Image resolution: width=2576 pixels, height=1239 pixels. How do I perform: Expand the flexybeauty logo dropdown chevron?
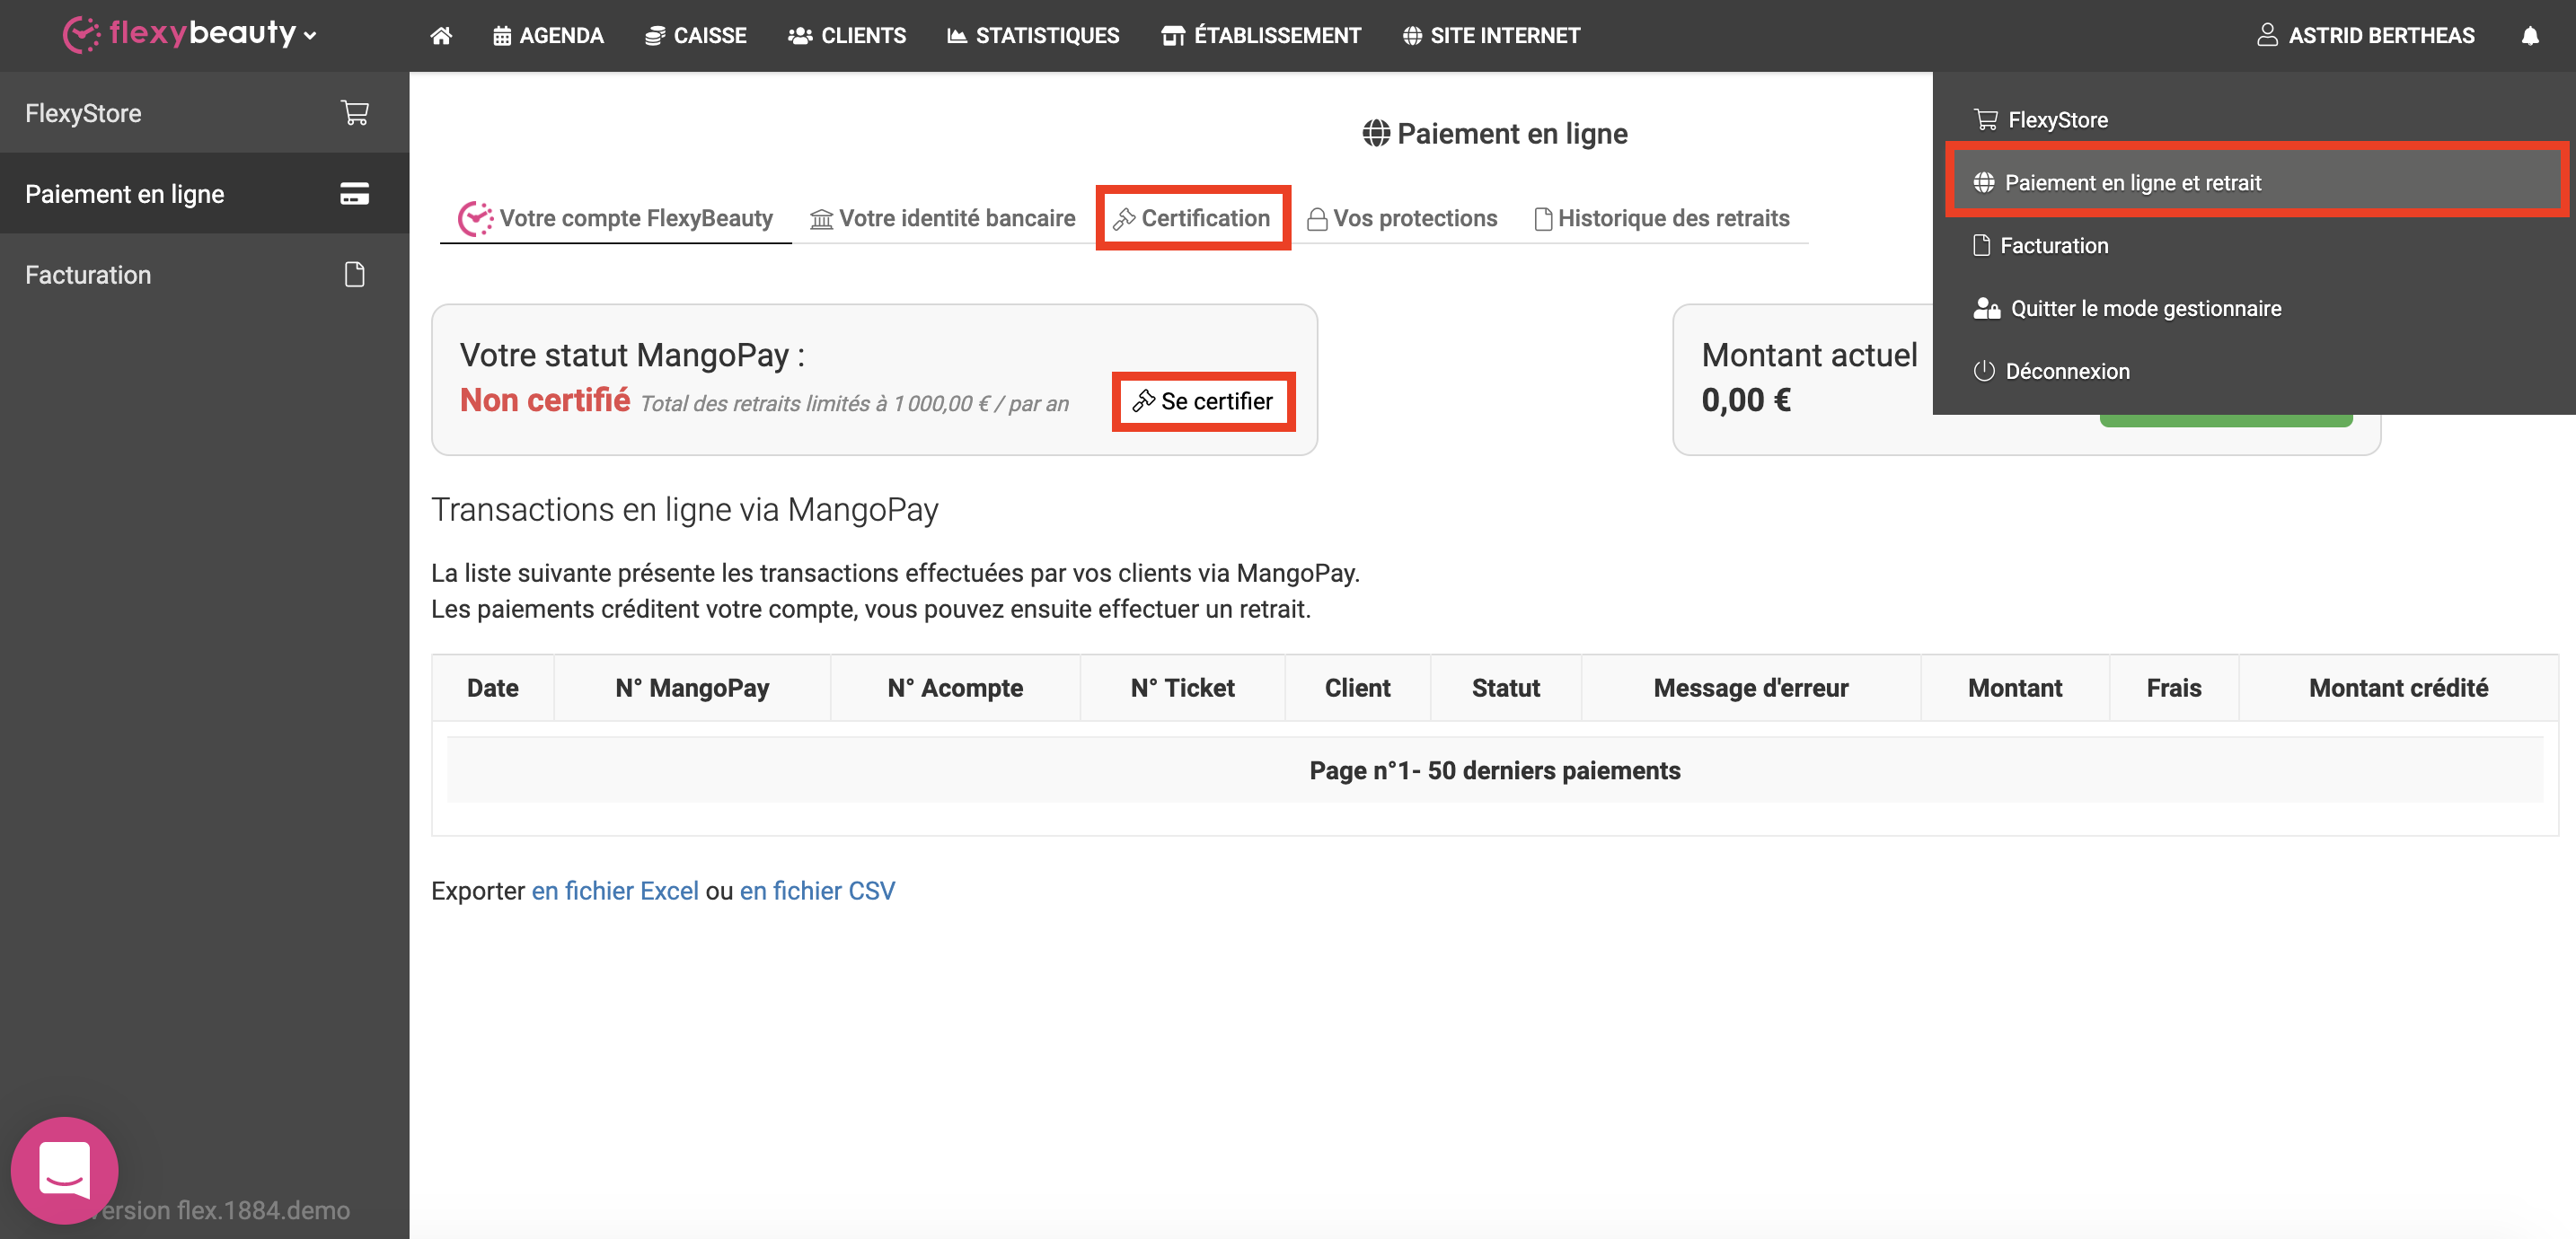pyautogui.click(x=310, y=36)
